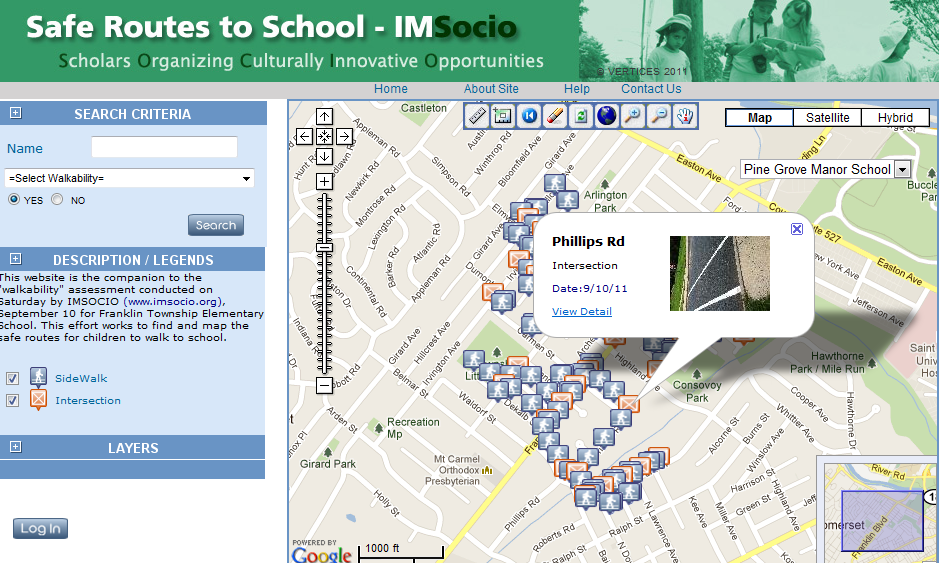Recenter map with the center pan button

(x=324, y=137)
